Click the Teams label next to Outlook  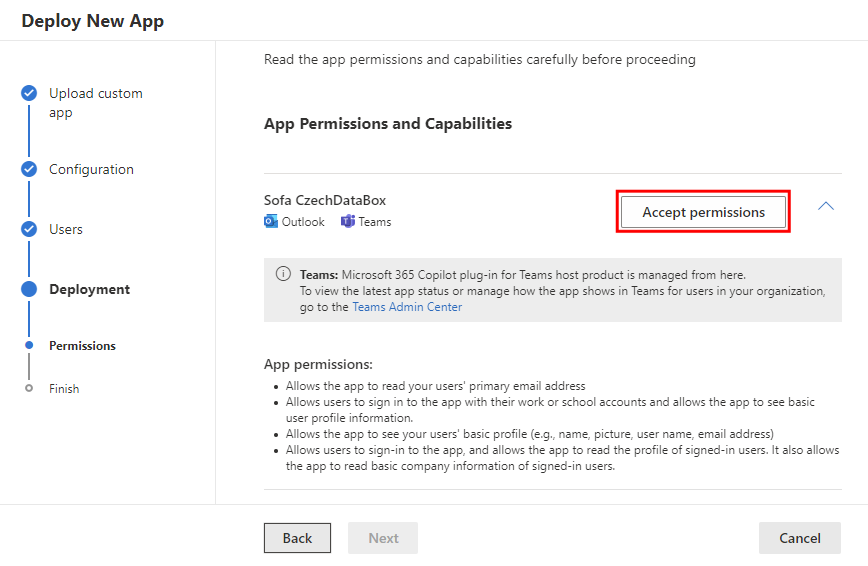pyautogui.click(x=375, y=222)
